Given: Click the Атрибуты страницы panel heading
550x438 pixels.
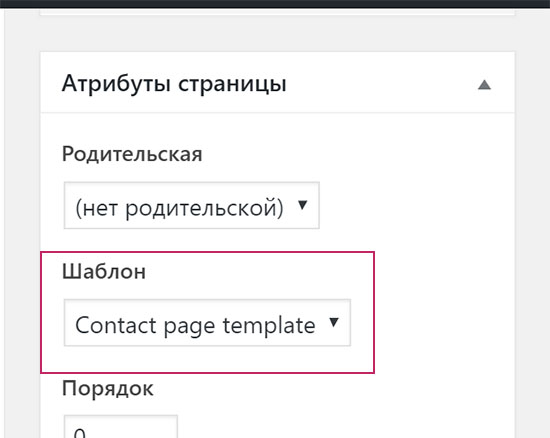Looking at the screenshot, I should (174, 84).
